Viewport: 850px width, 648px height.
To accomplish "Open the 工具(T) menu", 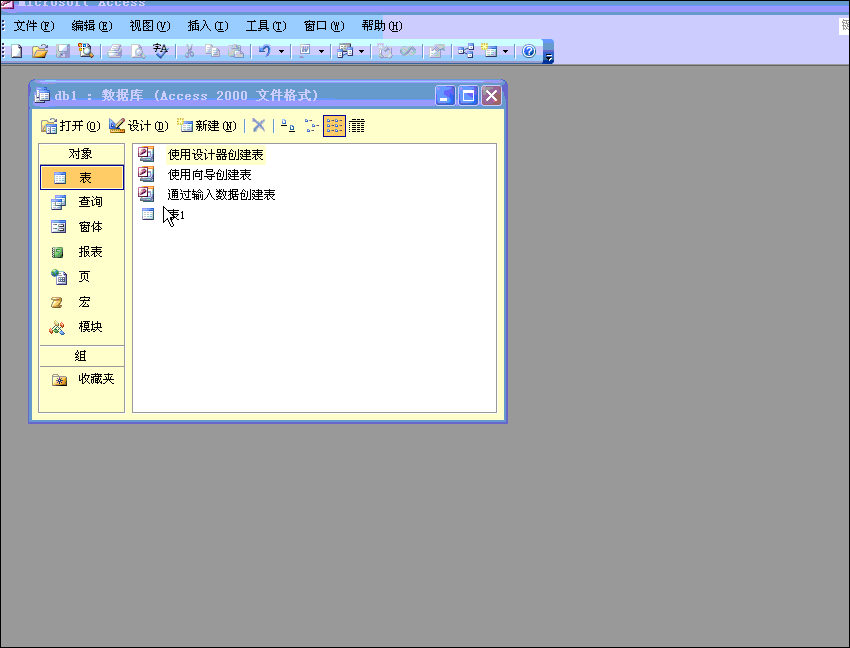I will click(266, 26).
